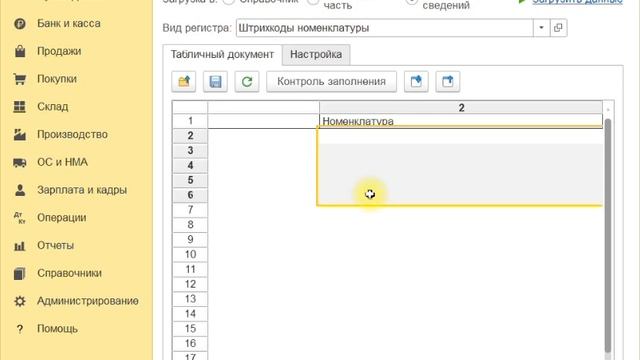Select column header 2
Viewport: 640px width, 360px height.
[x=461, y=107]
